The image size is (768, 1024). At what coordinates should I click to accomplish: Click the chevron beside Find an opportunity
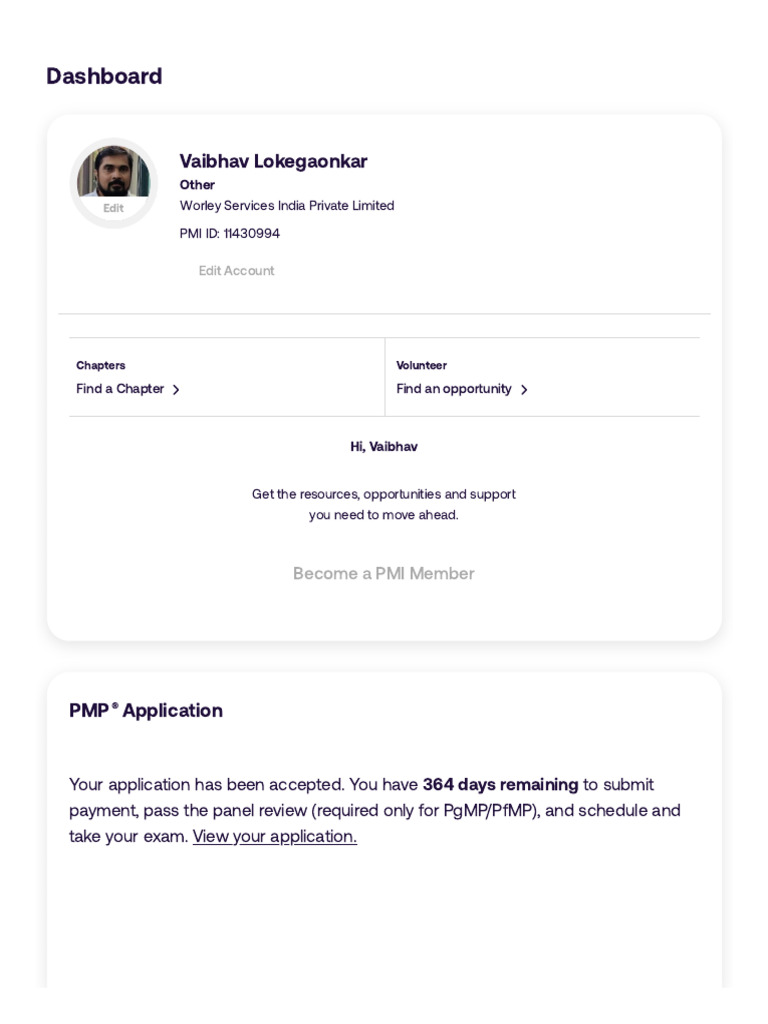(524, 390)
